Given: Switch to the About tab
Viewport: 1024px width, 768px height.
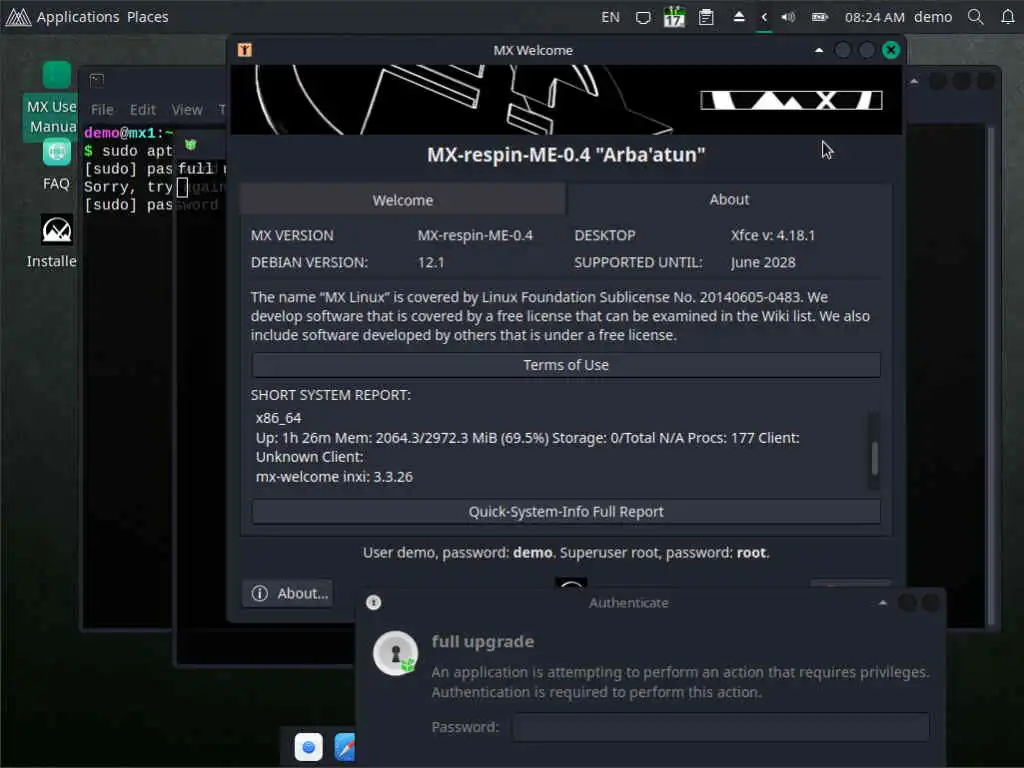Looking at the screenshot, I should (729, 199).
